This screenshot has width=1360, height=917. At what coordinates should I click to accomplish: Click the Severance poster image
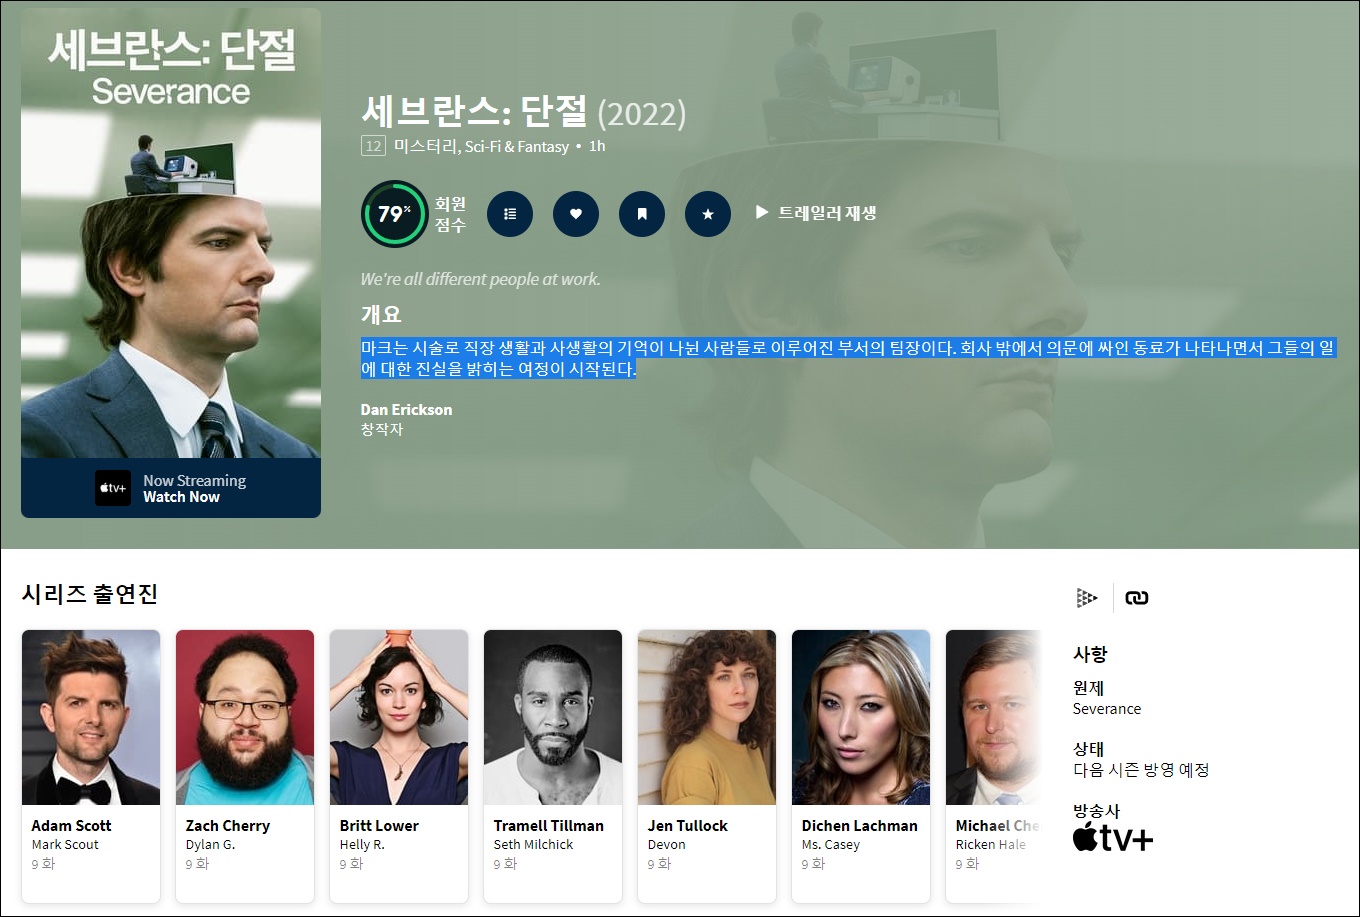(x=171, y=233)
